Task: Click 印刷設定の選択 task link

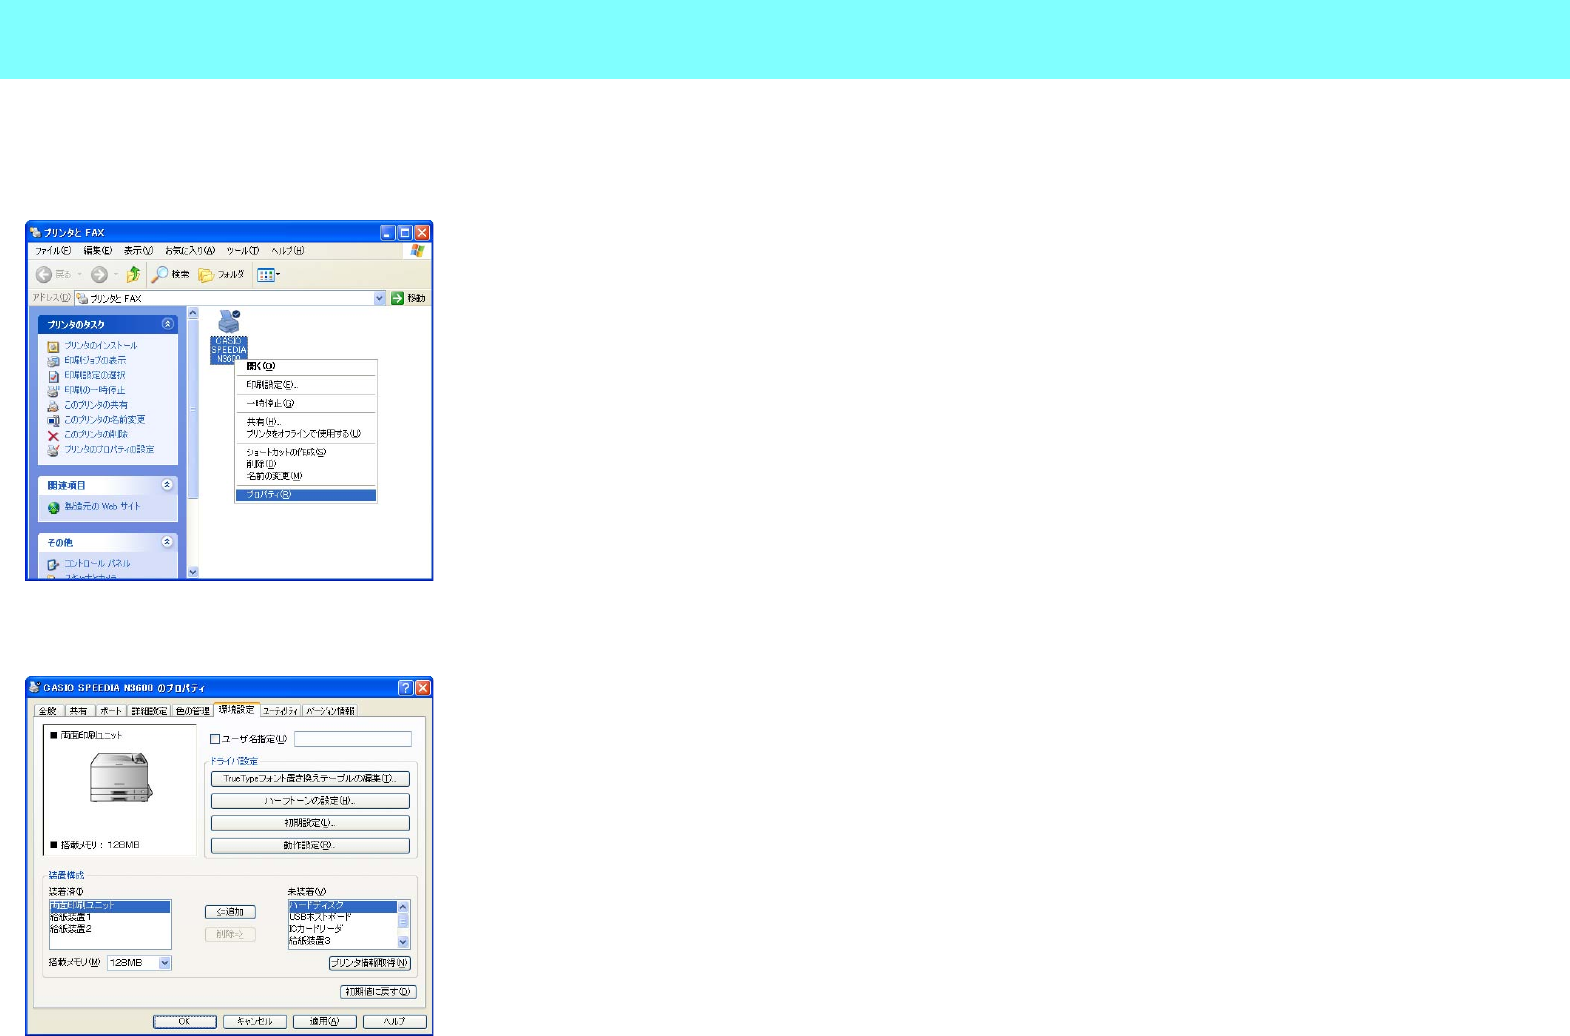Action: coord(95,375)
